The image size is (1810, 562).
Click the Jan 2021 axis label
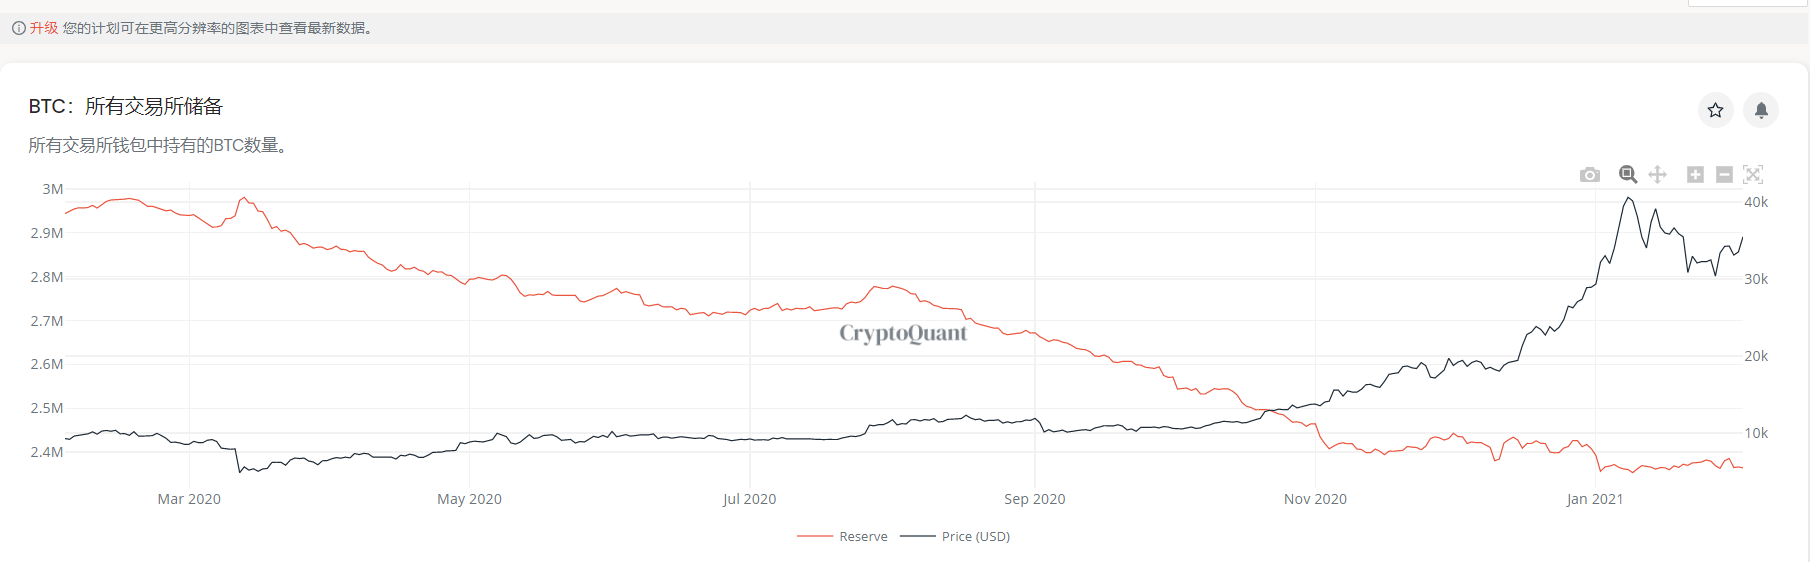point(1595,499)
